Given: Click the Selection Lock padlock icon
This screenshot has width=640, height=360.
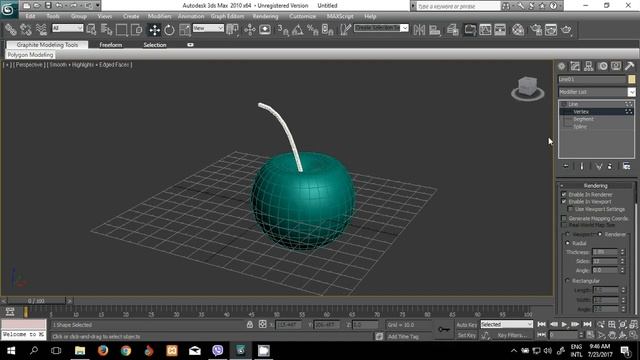Looking at the screenshot, I should [x=250, y=324].
